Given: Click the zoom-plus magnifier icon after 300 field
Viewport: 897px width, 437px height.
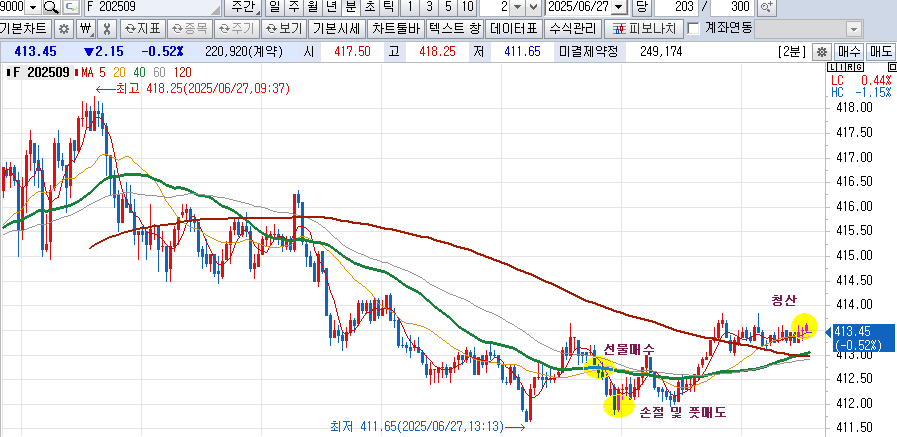Looking at the screenshot, I should click(765, 7).
